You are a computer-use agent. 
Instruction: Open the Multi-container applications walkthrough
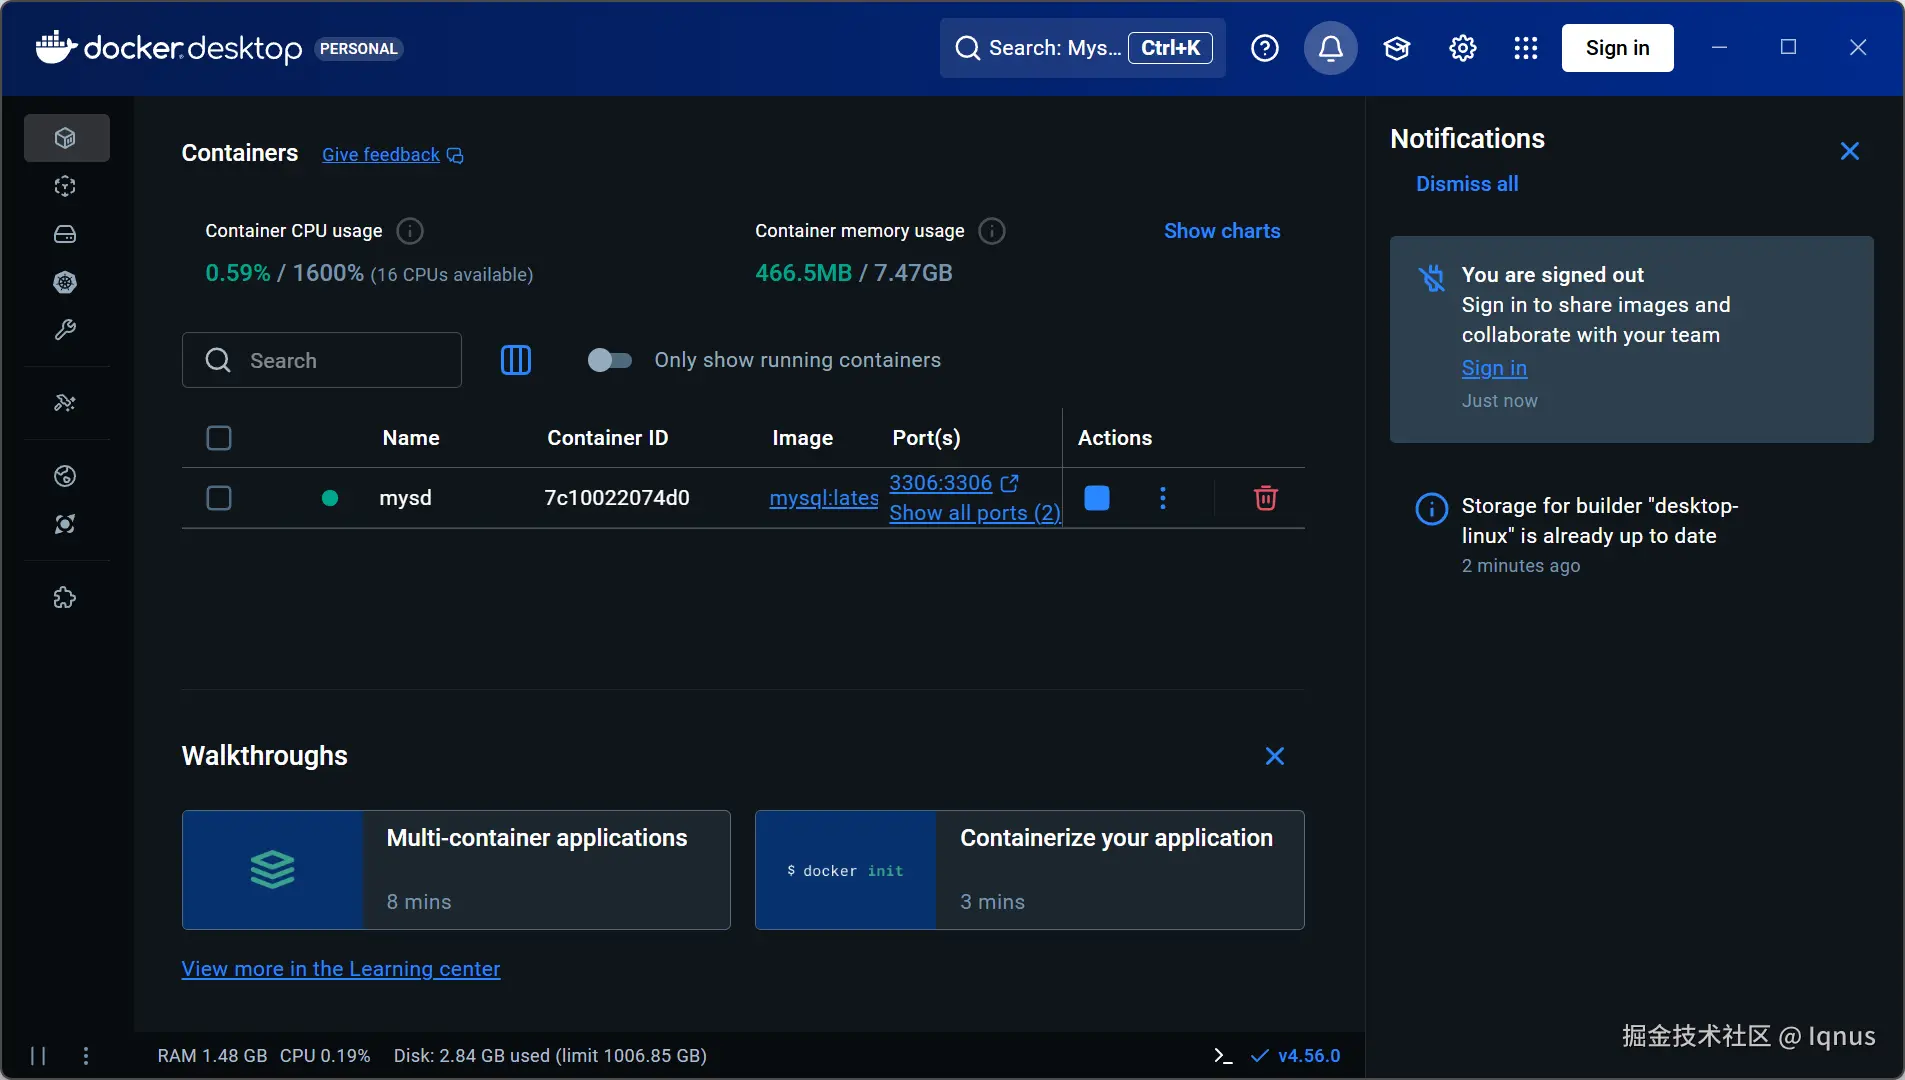point(456,870)
